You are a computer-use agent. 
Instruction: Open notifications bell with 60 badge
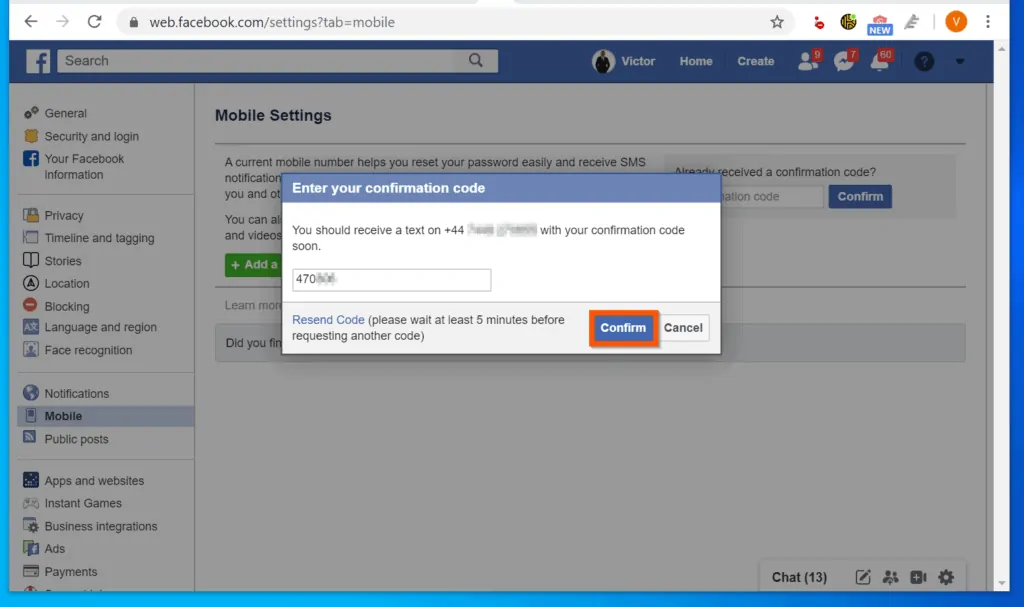point(880,61)
